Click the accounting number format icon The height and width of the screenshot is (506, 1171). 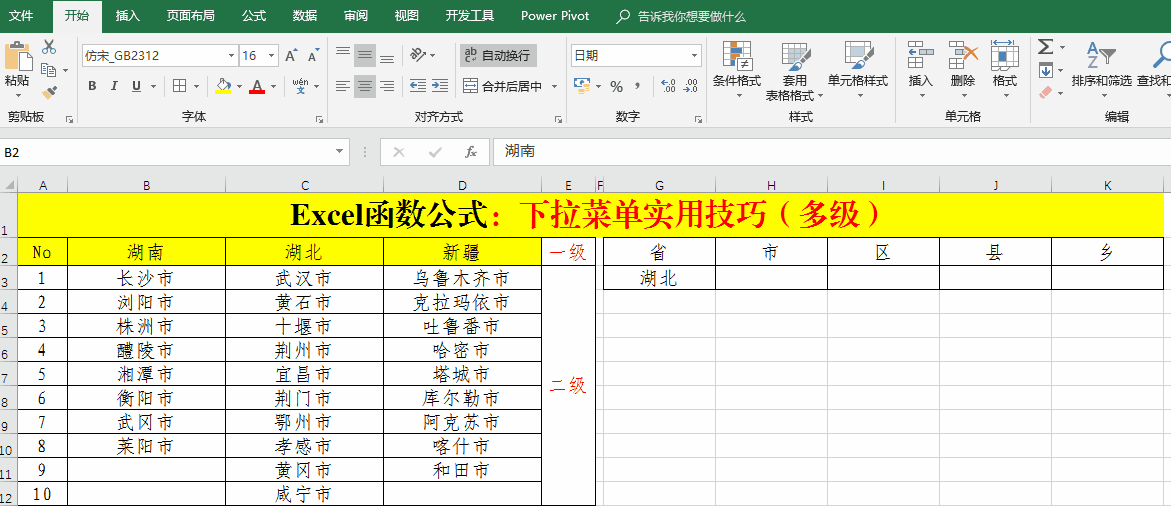582,86
